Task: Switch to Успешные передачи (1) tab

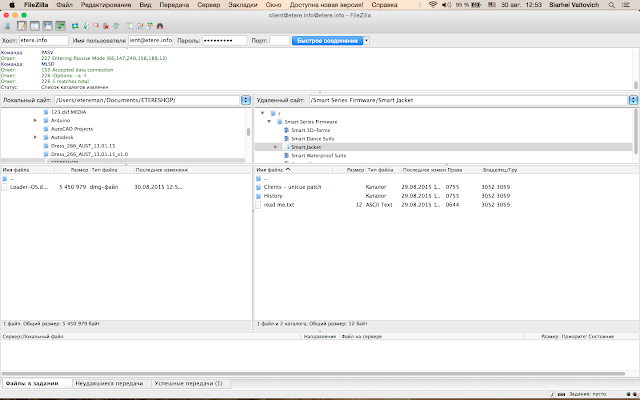Action: point(190,383)
